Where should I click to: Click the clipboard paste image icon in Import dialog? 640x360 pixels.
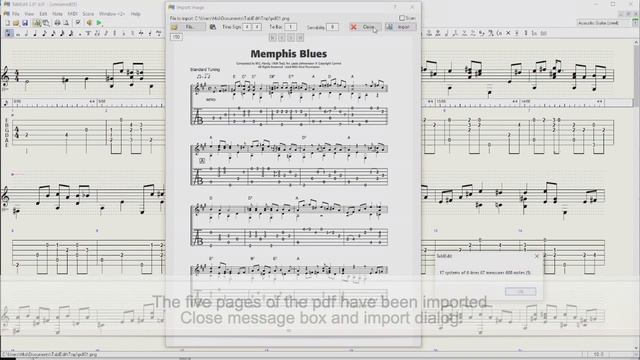(x=213, y=27)
